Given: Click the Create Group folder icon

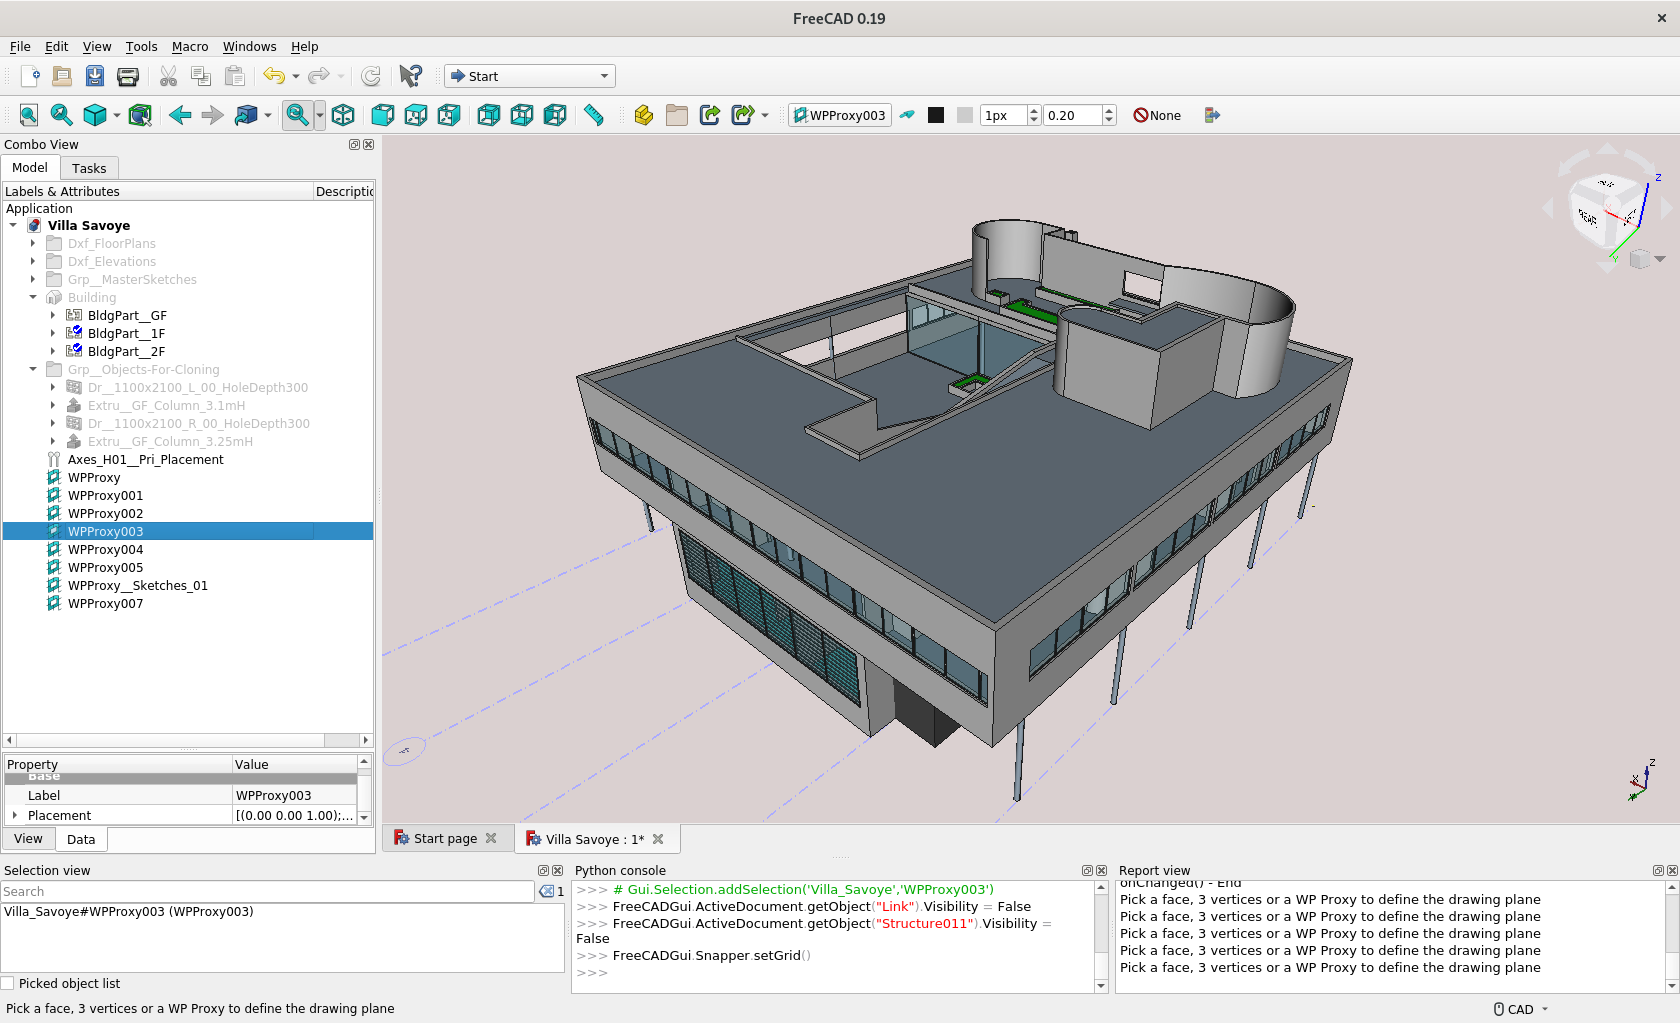Looking at the screenshot, I should coord(677,115).
